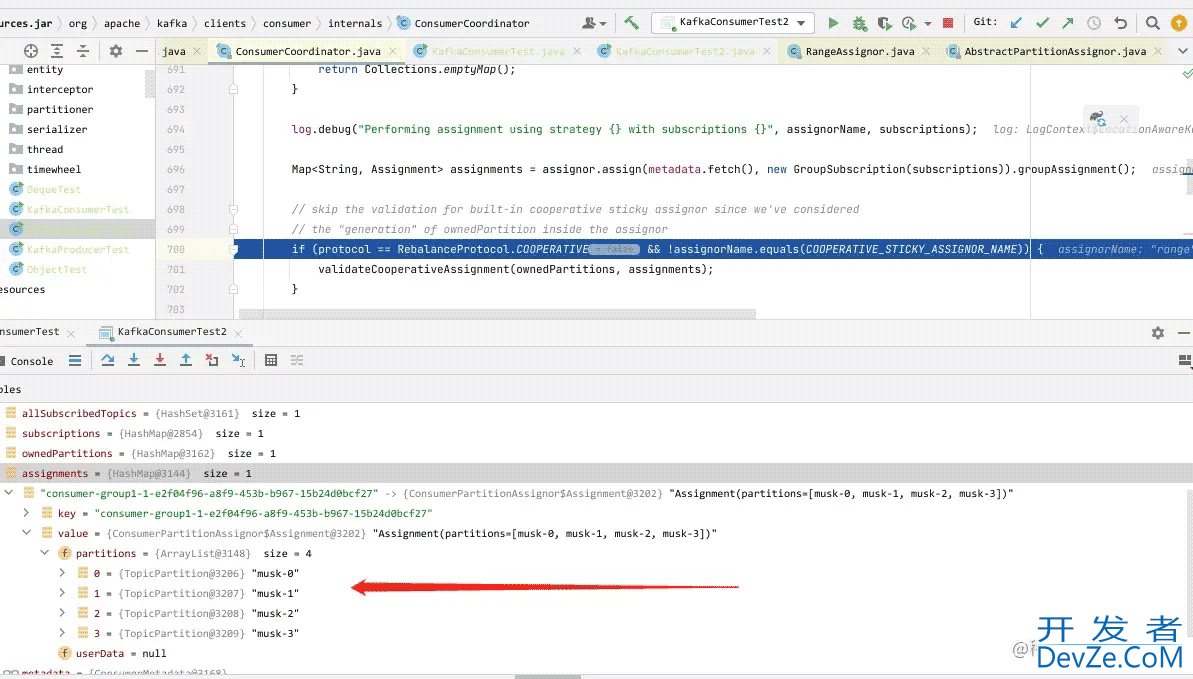Open user account dropdown in toolbar
This screenshot has height=679, width=1193.
coord(594,23)
